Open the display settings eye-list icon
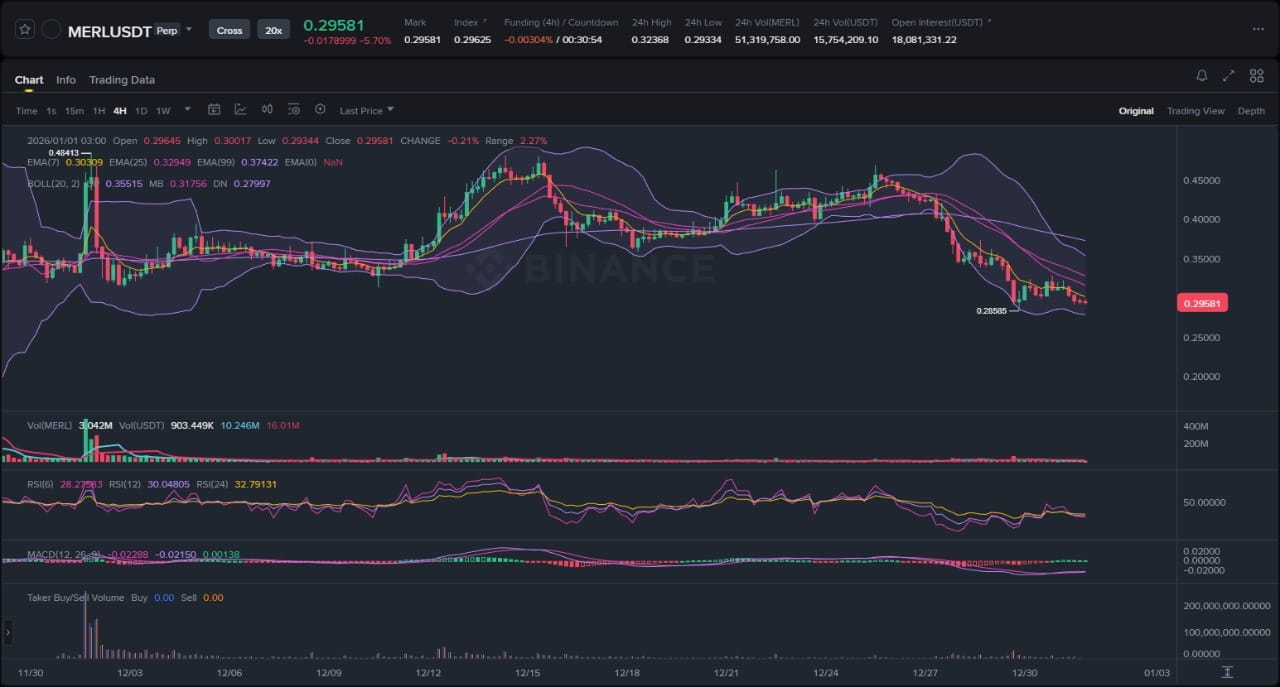This screenshot has width=1280, height=687. pos(294,110)
